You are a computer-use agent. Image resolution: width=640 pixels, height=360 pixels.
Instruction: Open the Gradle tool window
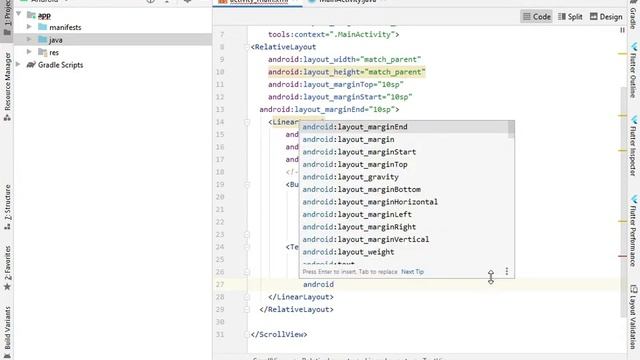(633, 15)
